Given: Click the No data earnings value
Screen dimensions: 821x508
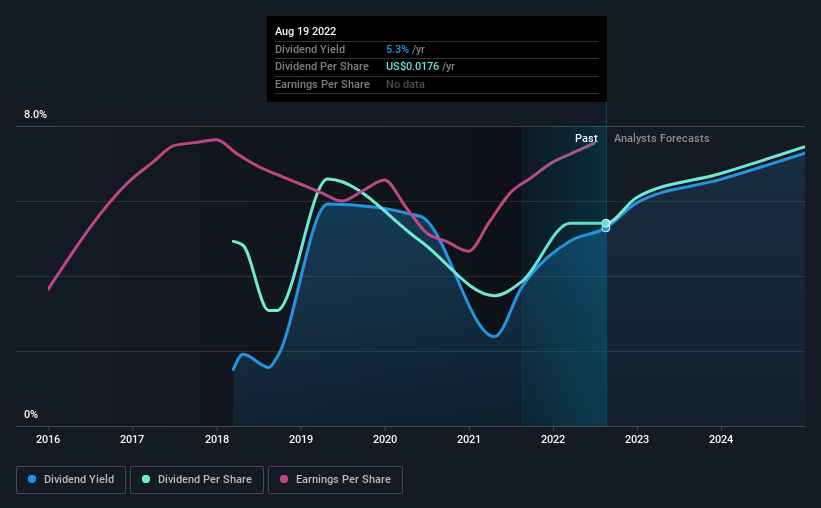Looking at the screenshot, I should pos(405,84).
